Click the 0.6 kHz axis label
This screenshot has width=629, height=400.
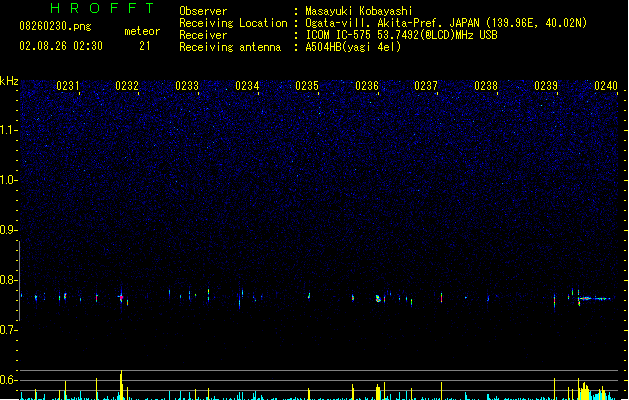(x=8, y=380)
